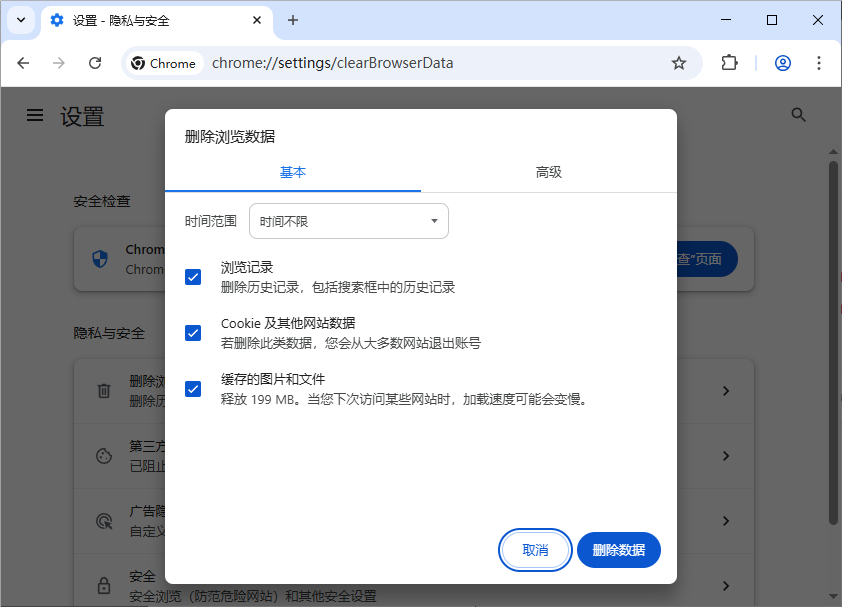Screen dimensions: 842x607
Task: Click the settings search magnifier icon
Action: (798, 115)
